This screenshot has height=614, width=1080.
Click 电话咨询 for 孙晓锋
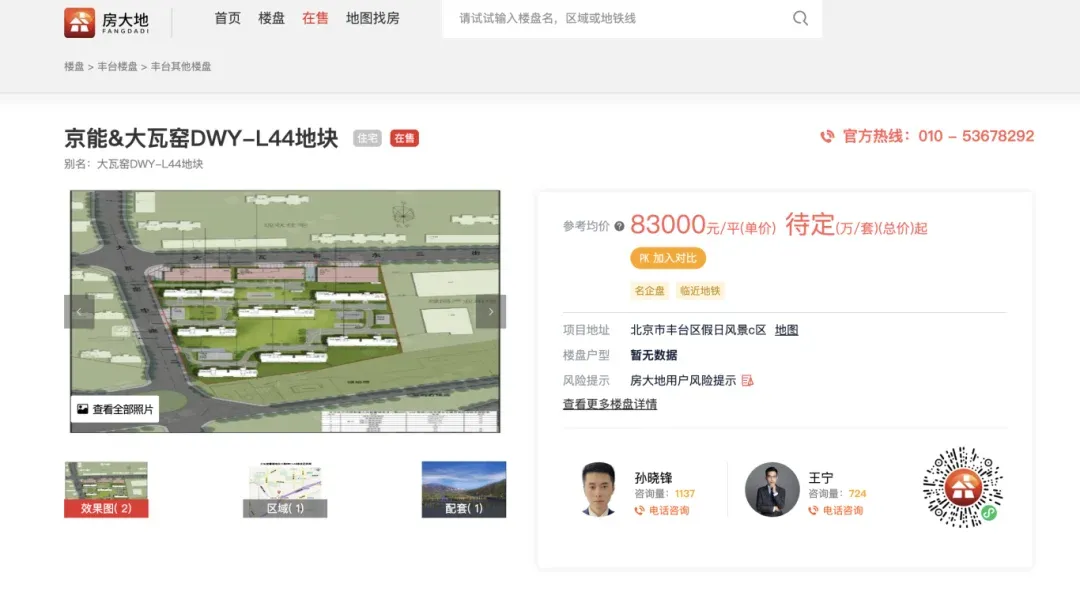pyautogui.click(x=669, y=511)
